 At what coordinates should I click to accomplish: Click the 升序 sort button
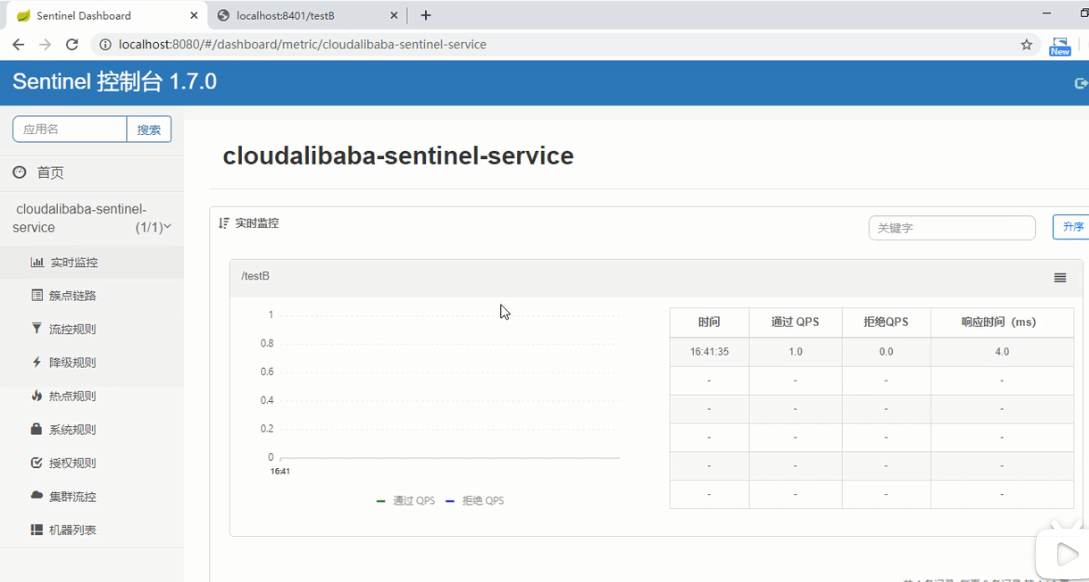point(1072,227)
